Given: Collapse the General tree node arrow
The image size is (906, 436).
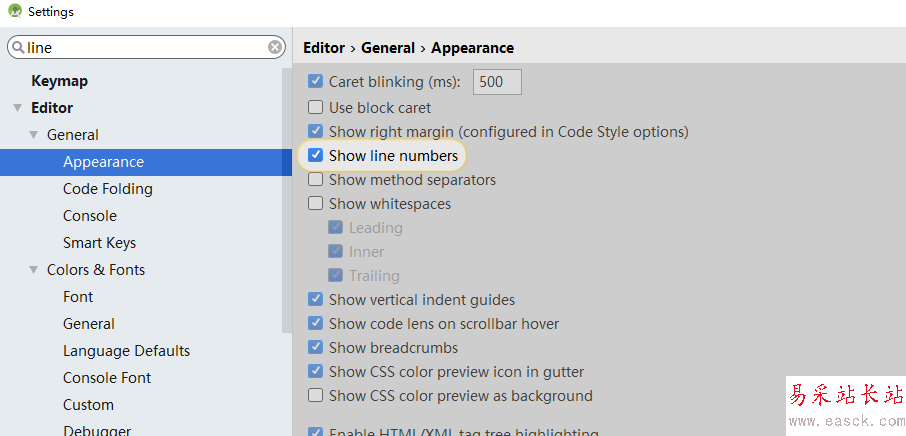Looking at the screenshot, I should pos(33,135).
